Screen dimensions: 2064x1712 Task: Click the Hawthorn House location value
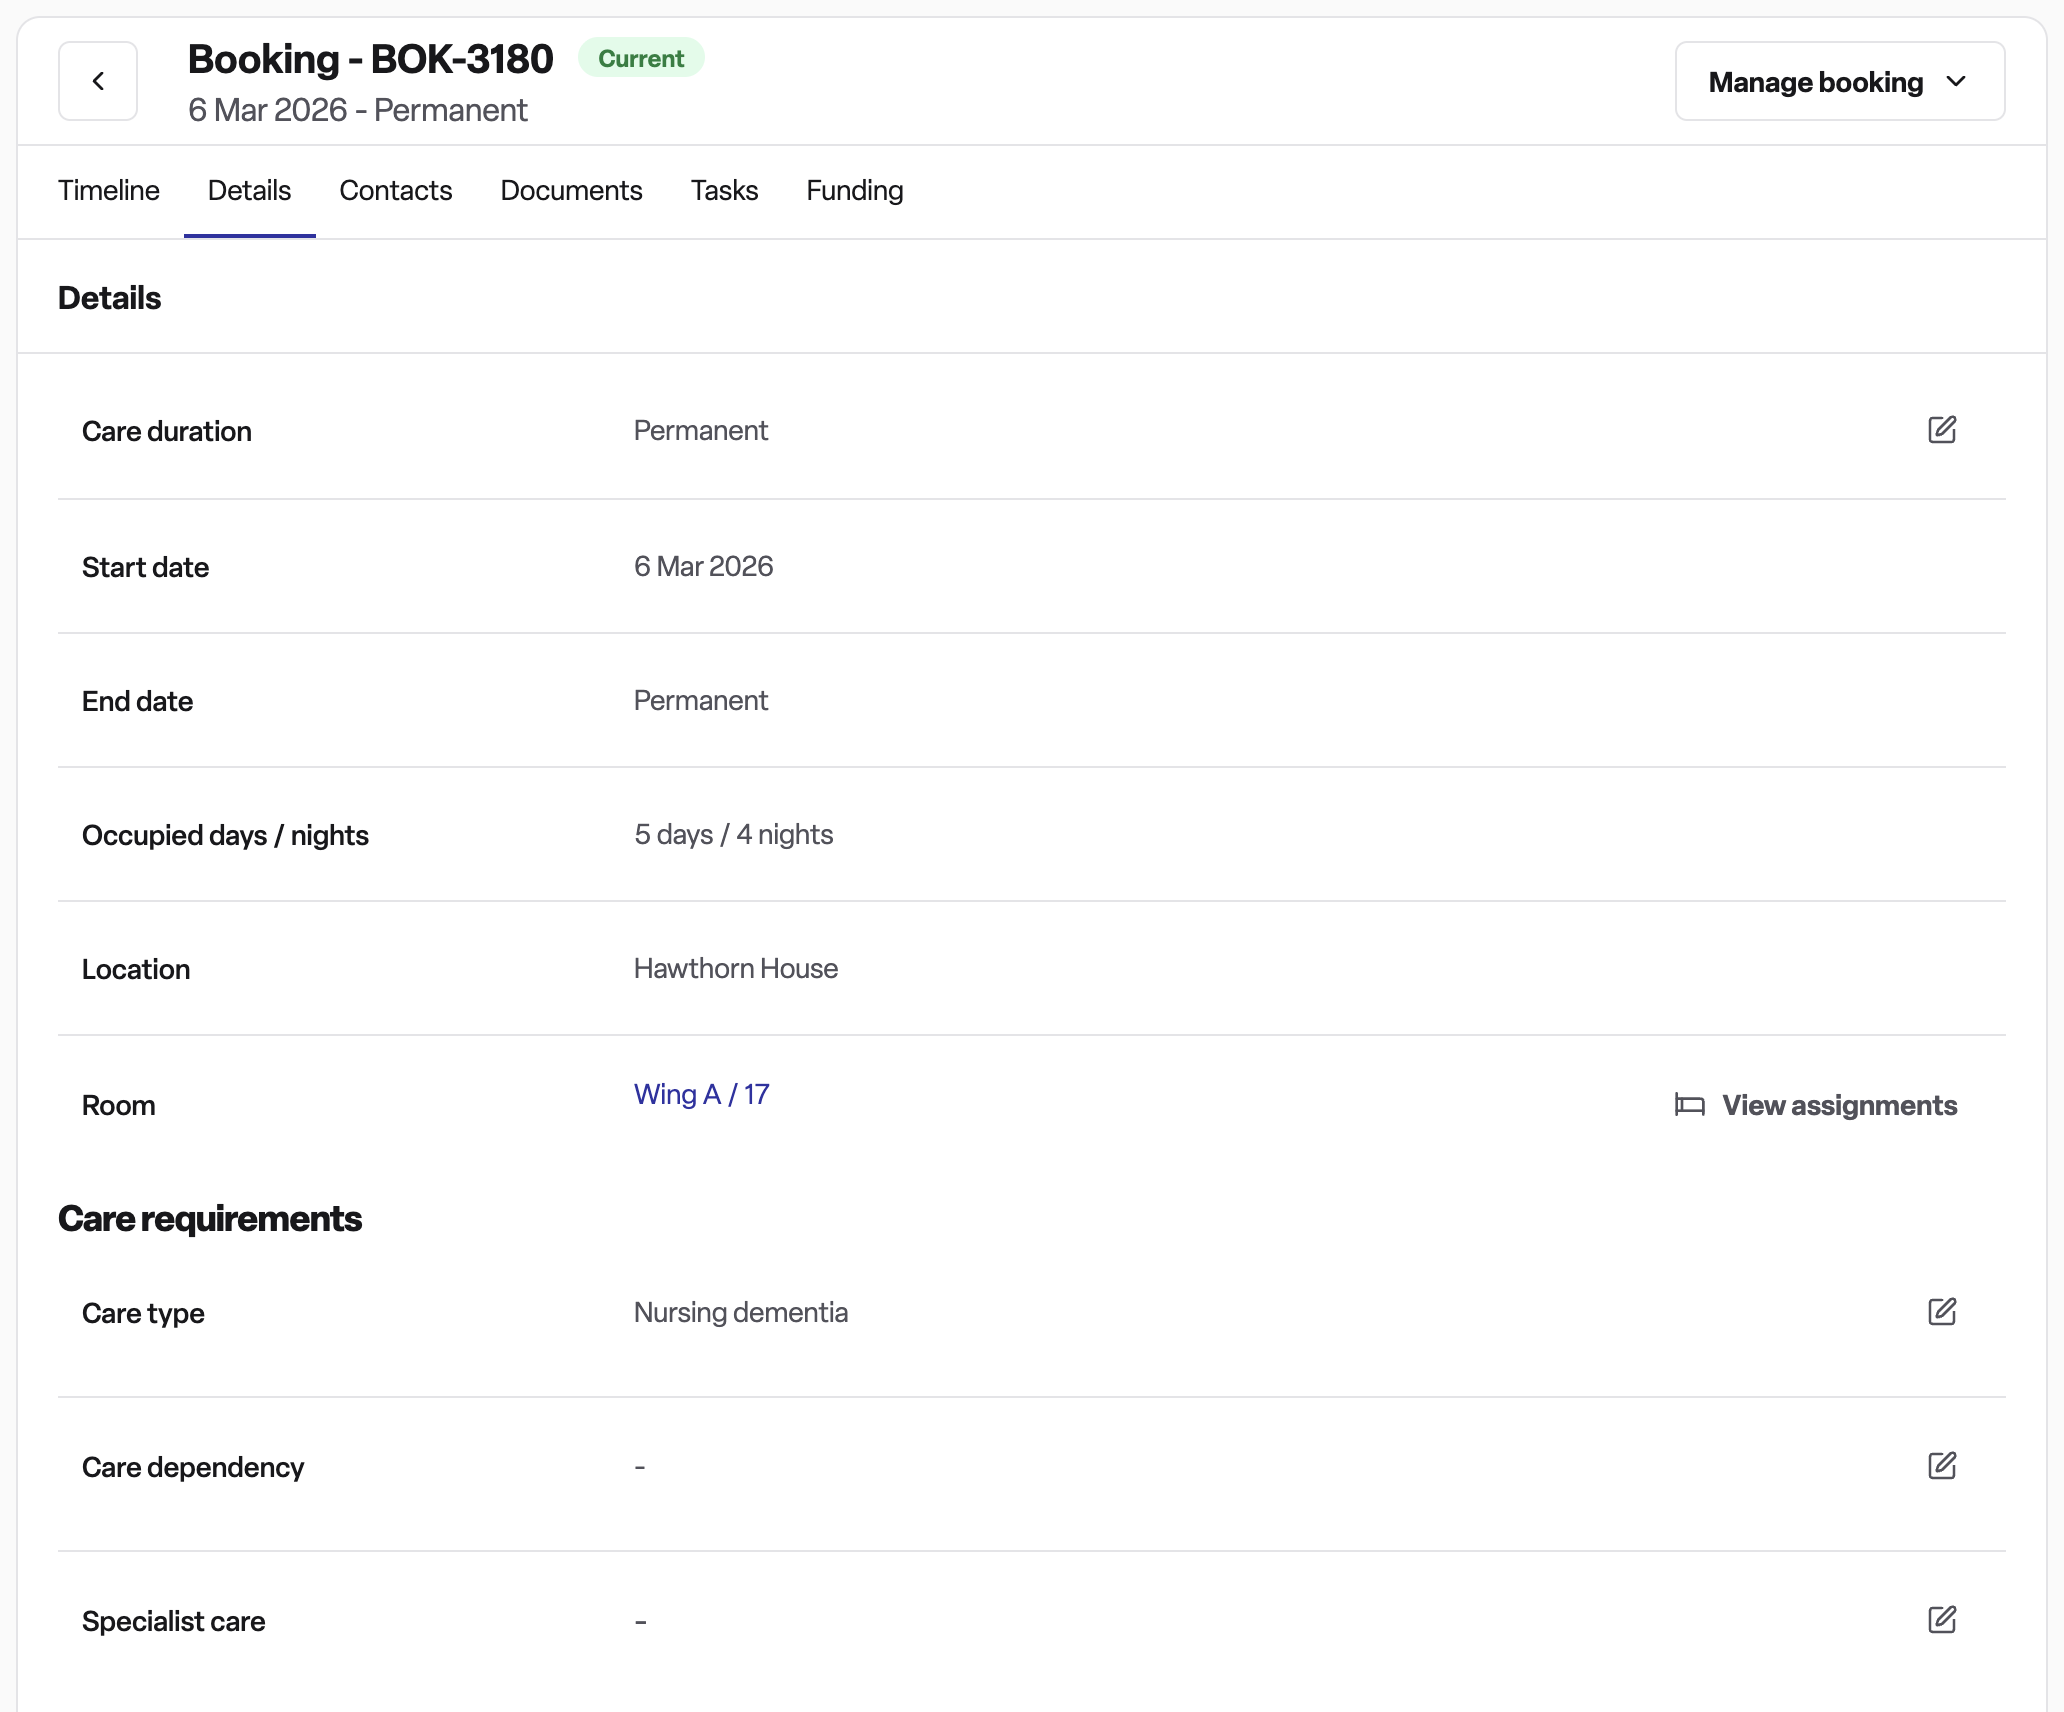click(x=736, y=968)
